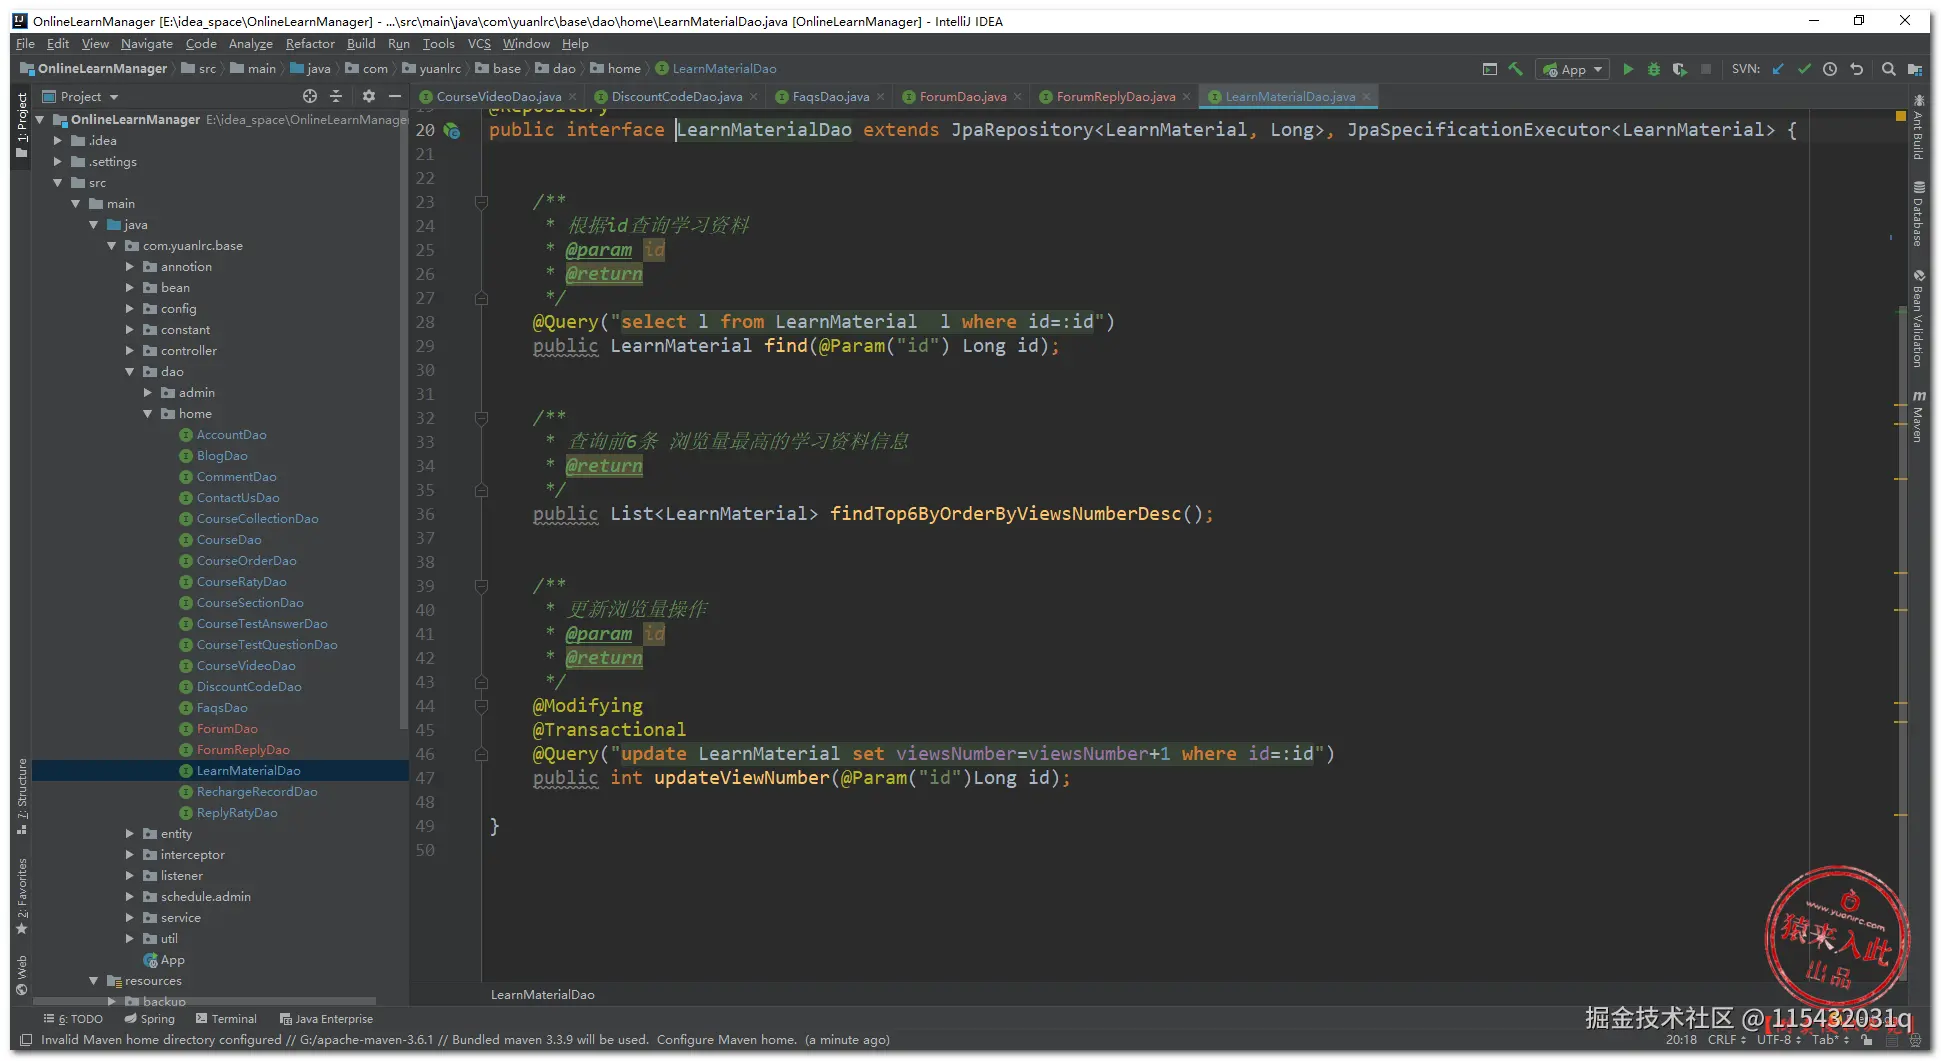Toggle the 1: Project tool window stripe button

pyautogui.click(x=22, y=125)
